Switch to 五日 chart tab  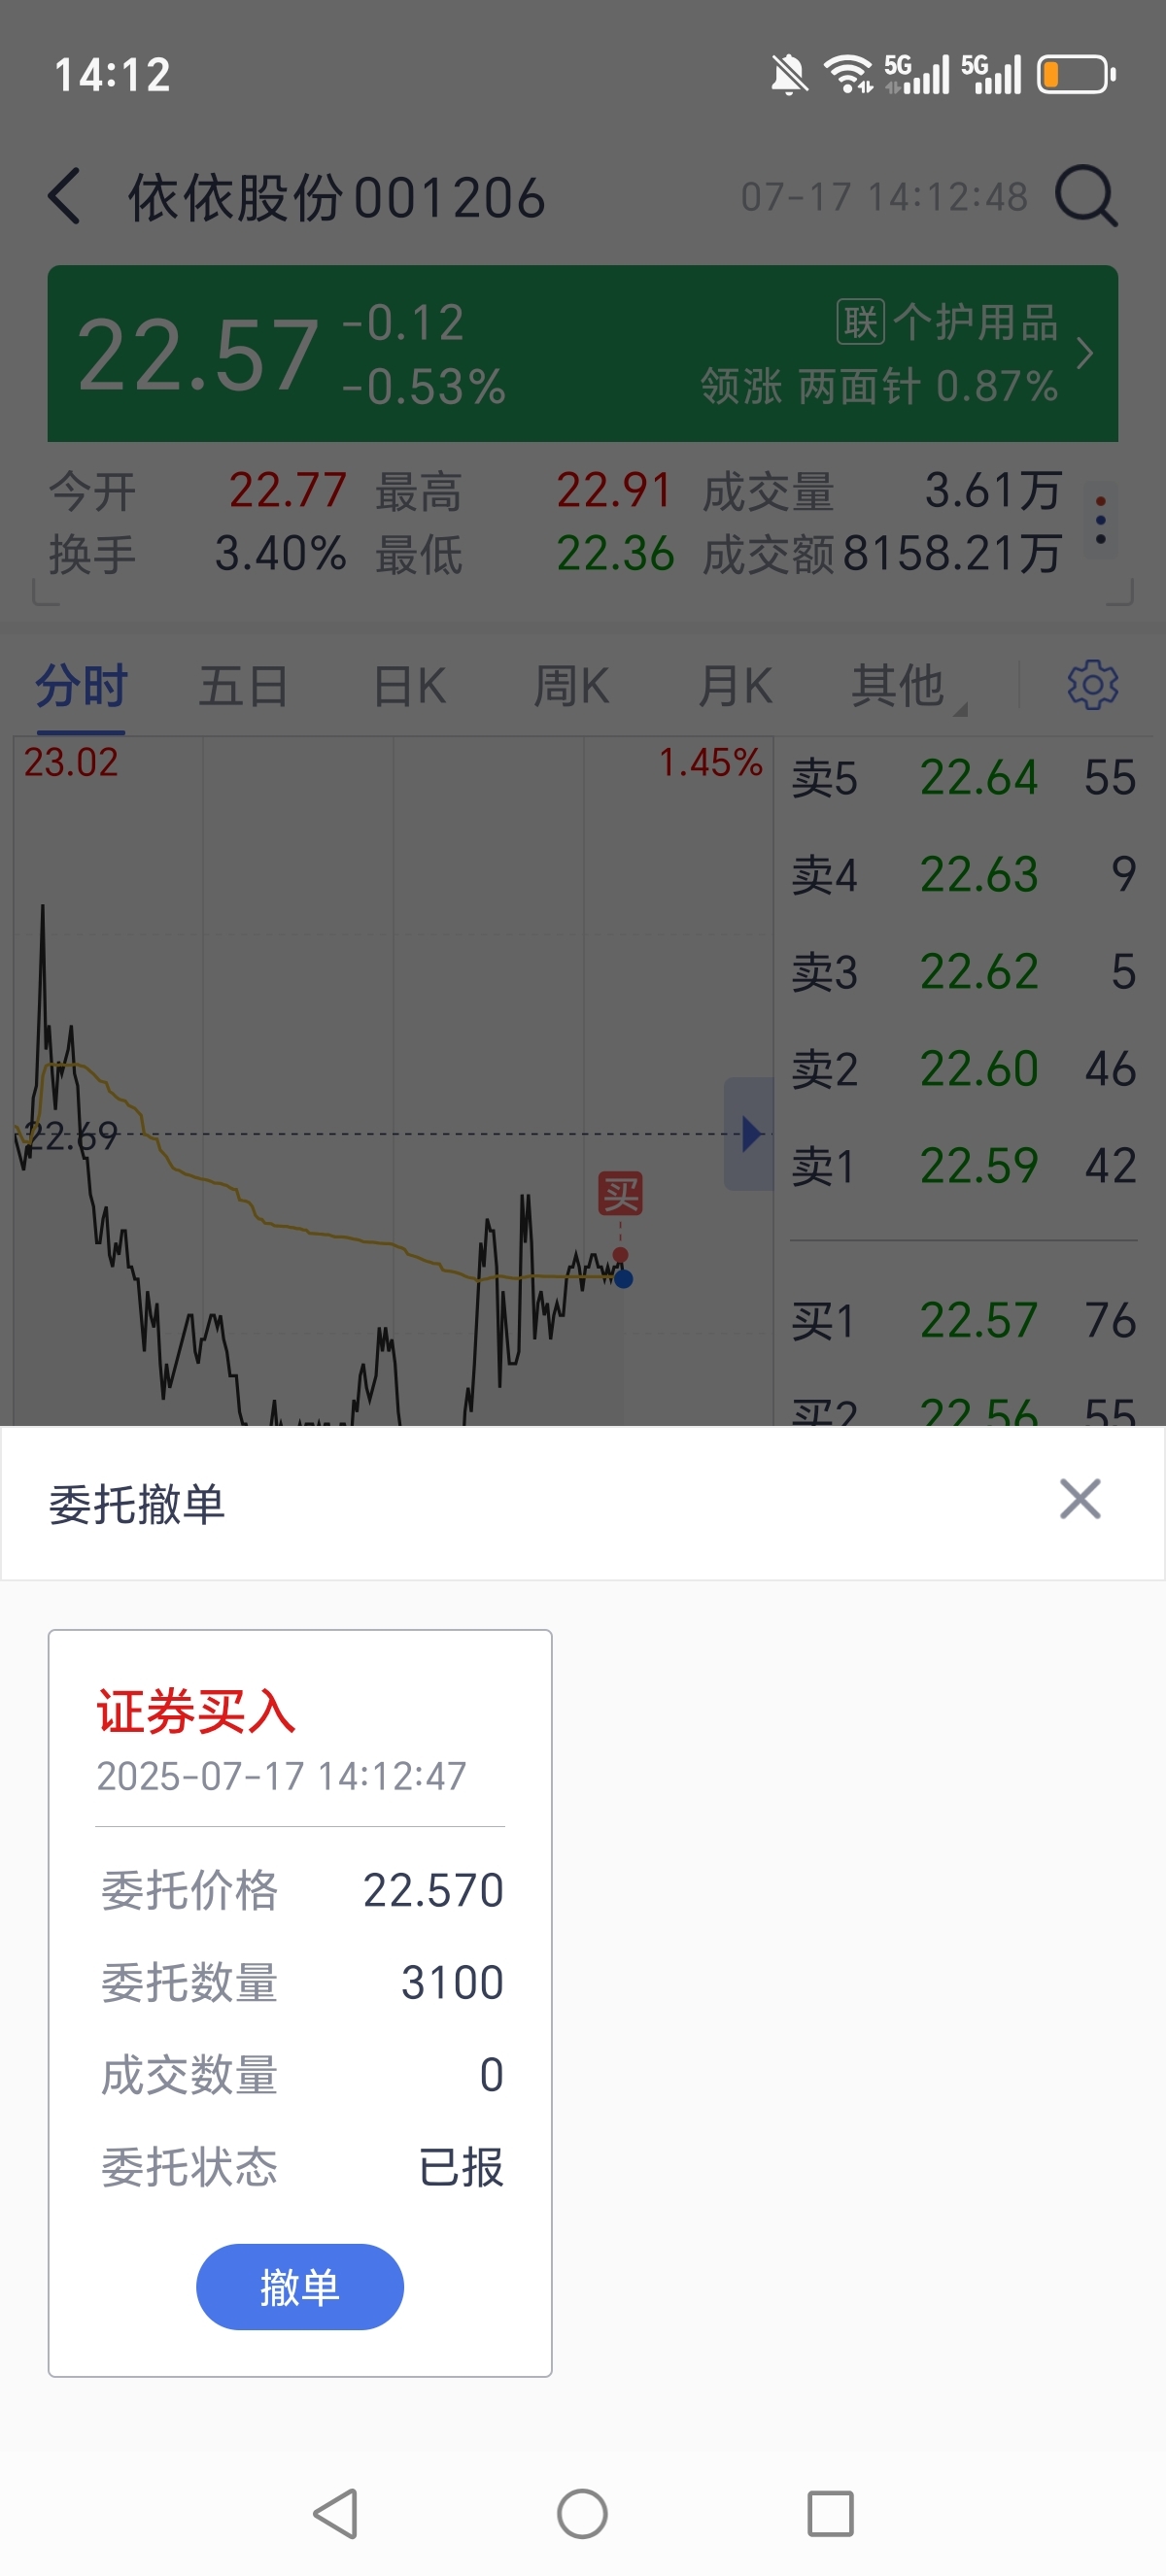[x=243, y=686]
